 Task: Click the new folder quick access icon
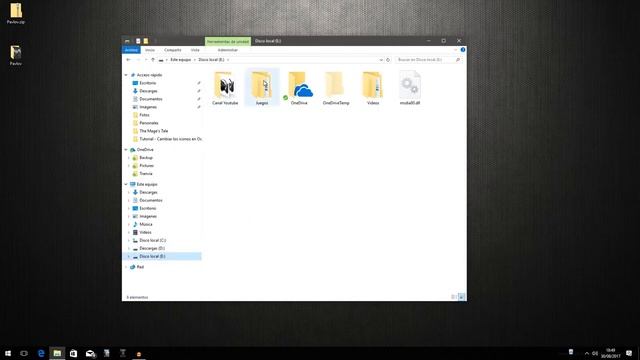(x=146, y=41)
